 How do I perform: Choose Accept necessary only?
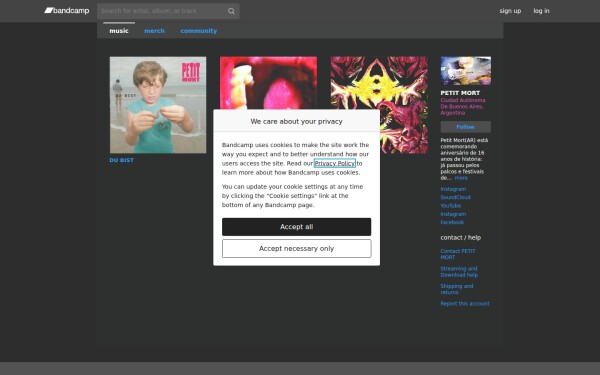coord(297,249)
